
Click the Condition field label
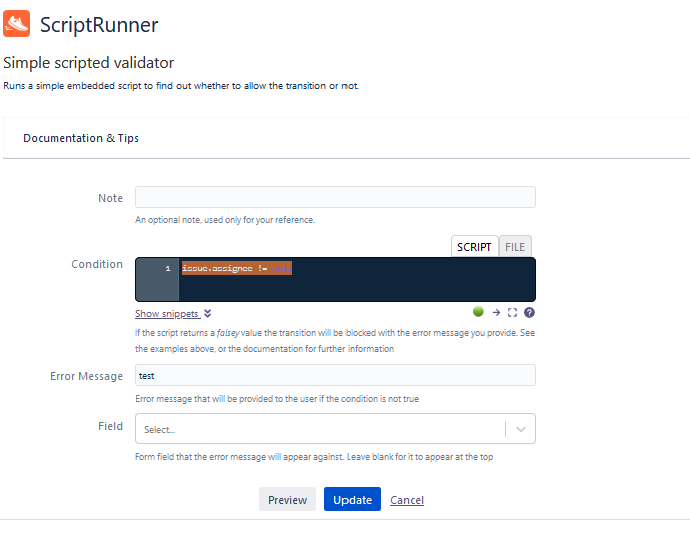coord(97,264)
